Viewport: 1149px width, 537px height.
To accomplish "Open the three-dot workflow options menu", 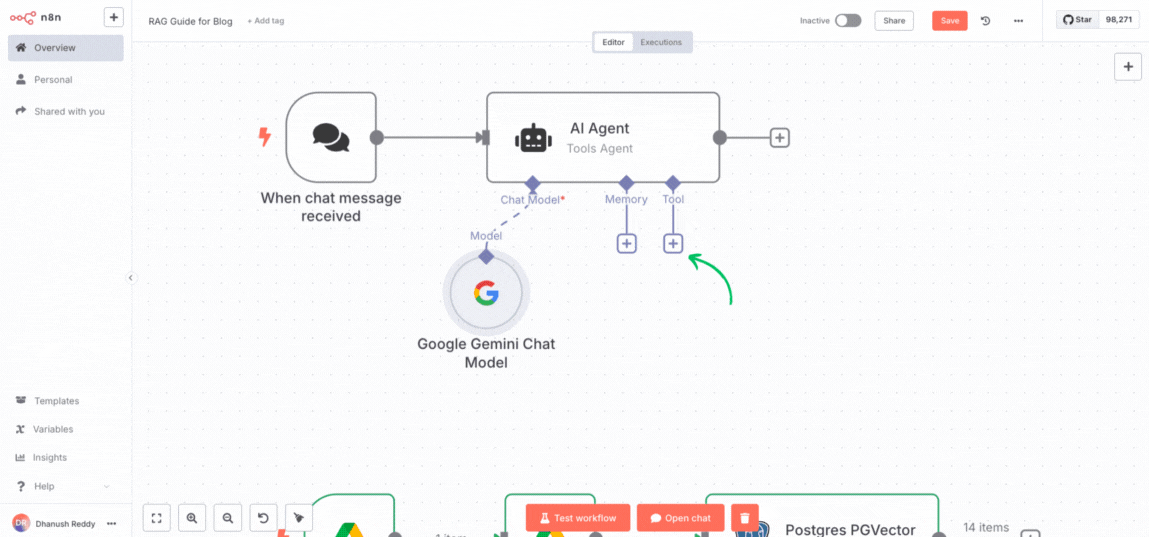I will tap(1018, 21).
